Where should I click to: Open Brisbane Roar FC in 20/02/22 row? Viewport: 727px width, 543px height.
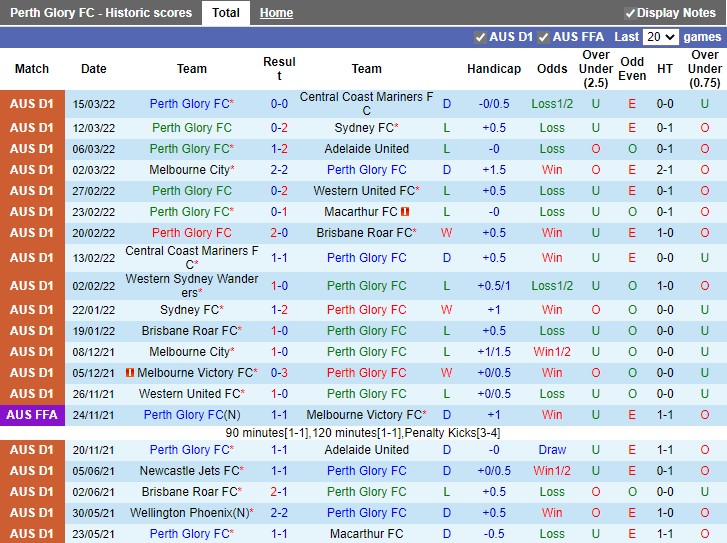pos(363,233)
